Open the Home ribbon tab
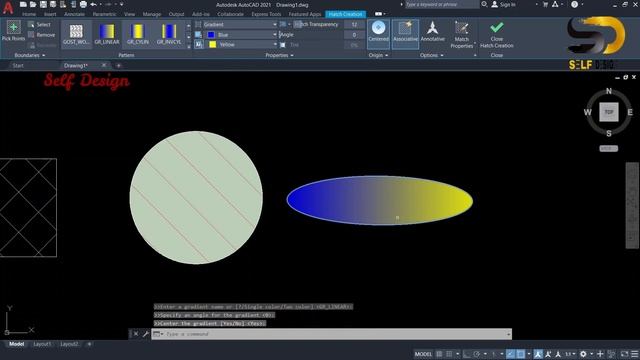Screen dimensions: 640x360 [29, 14]
